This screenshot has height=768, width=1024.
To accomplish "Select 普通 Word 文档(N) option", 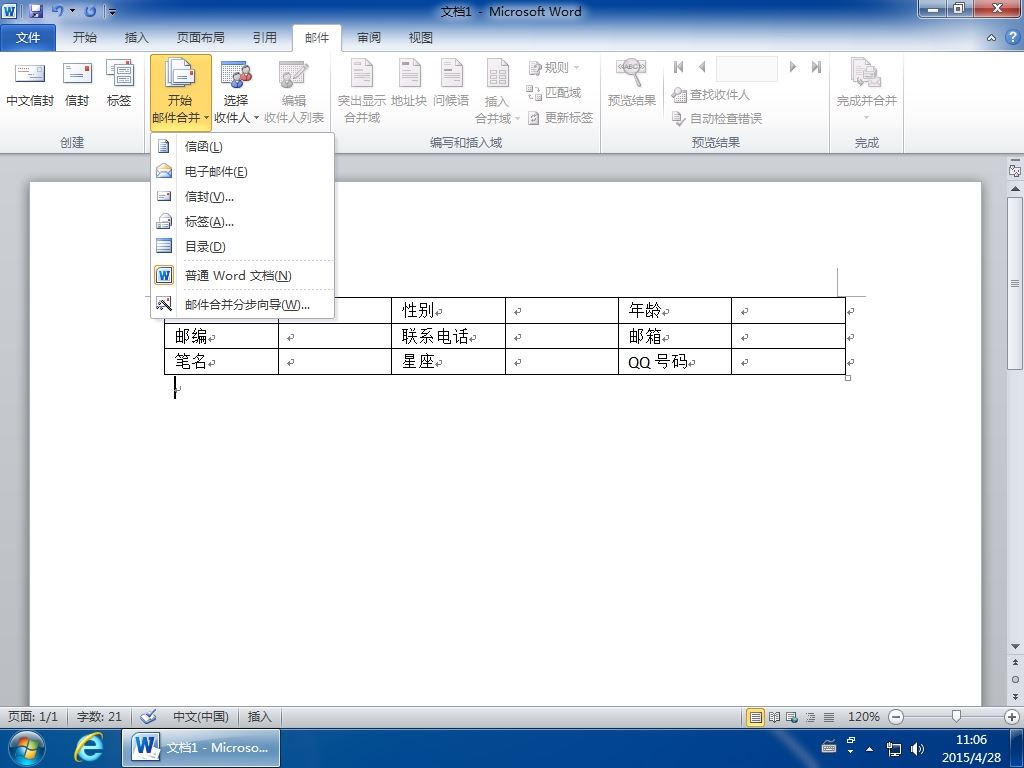I will tap(242, 276).
